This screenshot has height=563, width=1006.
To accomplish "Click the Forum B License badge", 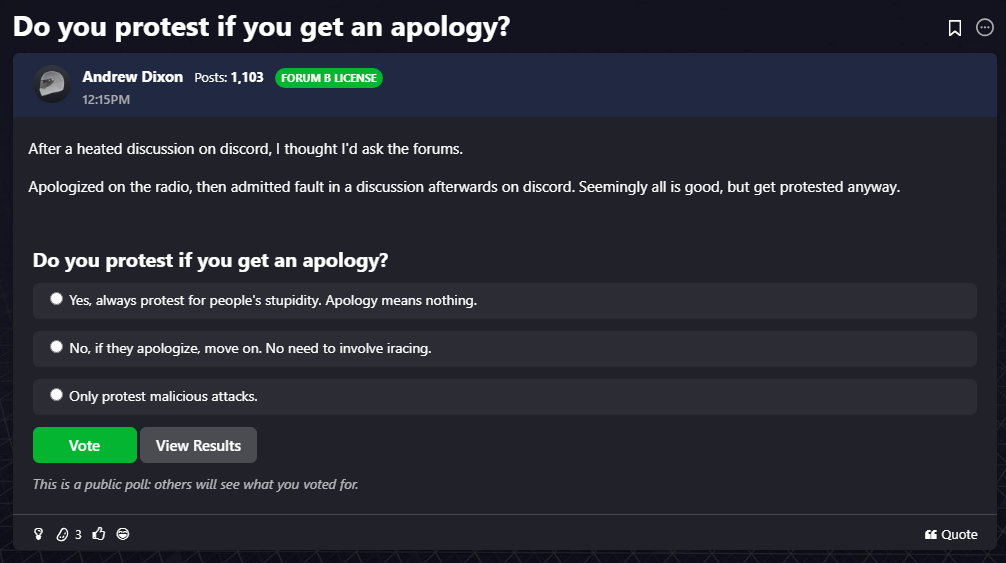I will coord(329,78).
